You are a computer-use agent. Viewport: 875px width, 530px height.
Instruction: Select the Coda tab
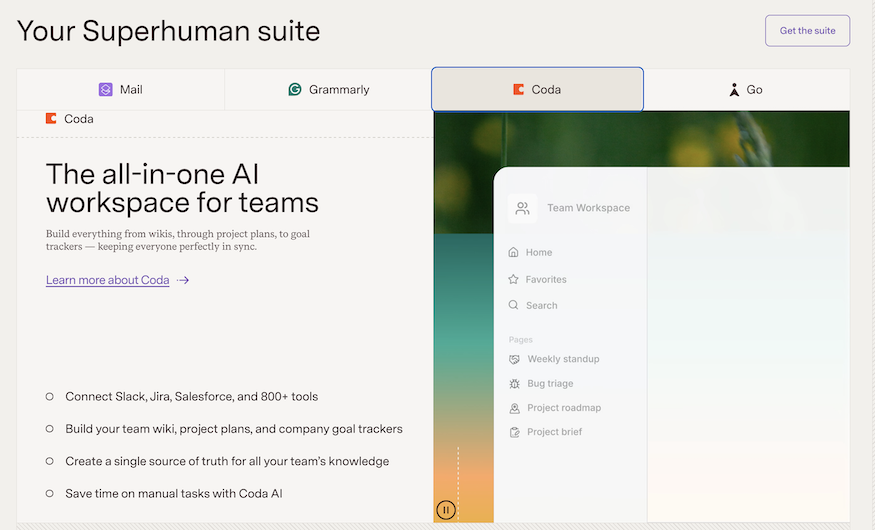pyautogui.click(x=537, y=89)
